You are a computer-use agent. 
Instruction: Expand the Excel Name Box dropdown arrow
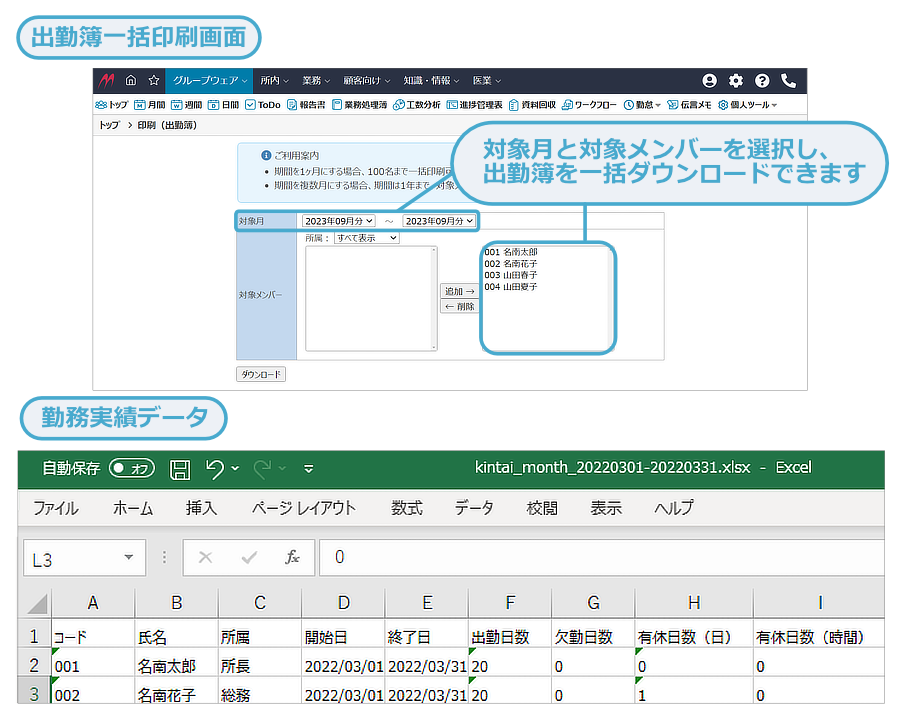point(128,558)
